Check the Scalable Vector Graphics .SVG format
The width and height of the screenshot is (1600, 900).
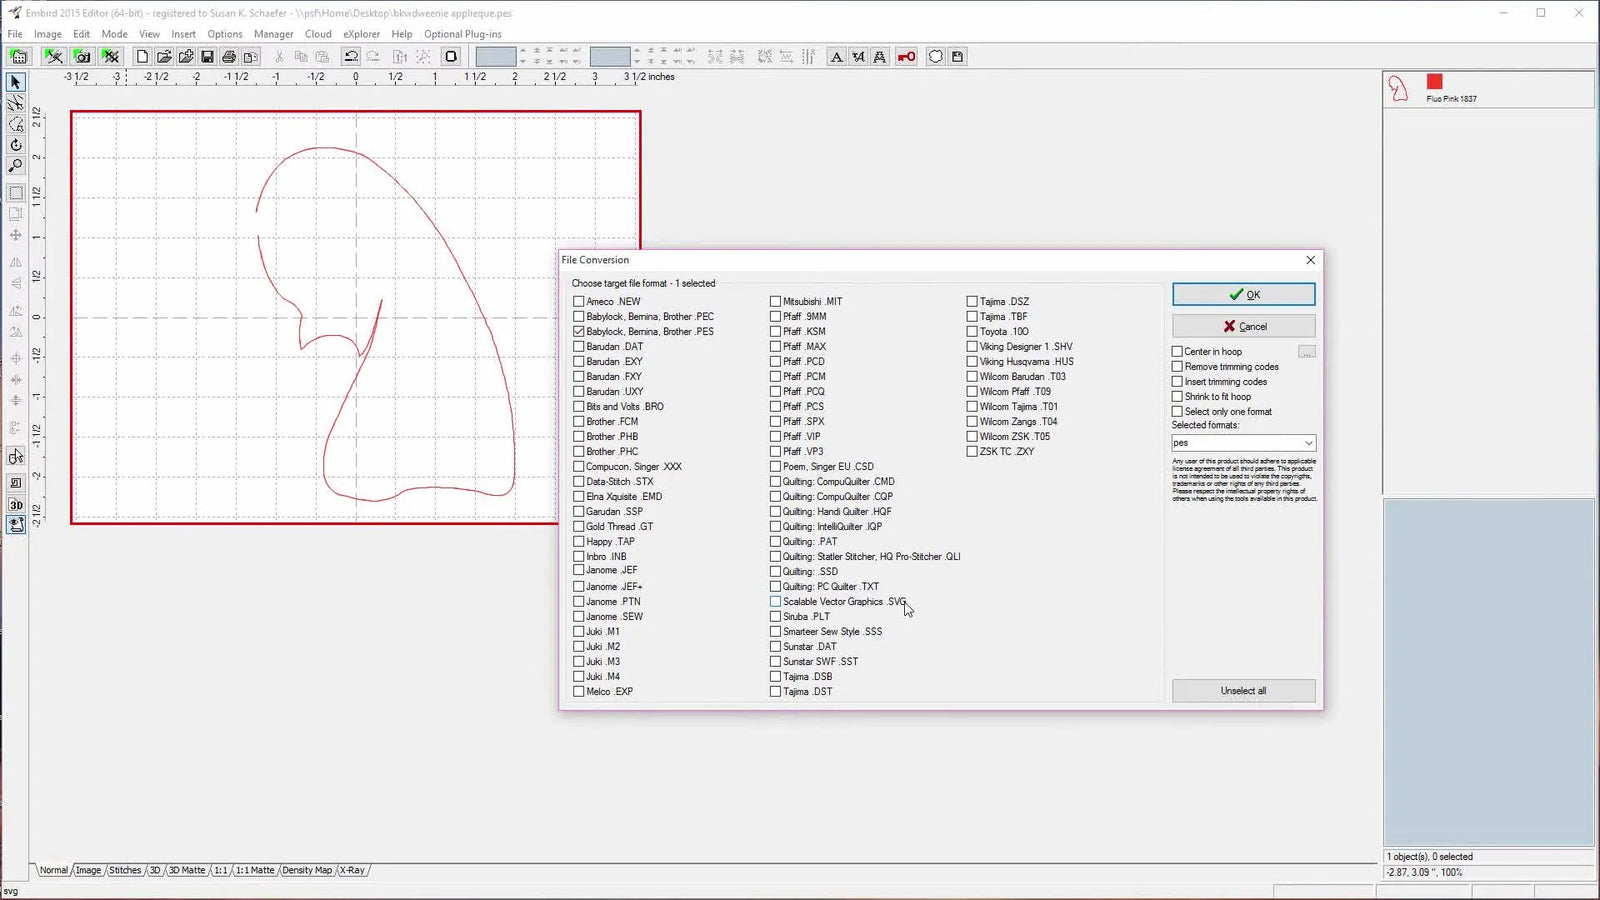coord(776,601)
